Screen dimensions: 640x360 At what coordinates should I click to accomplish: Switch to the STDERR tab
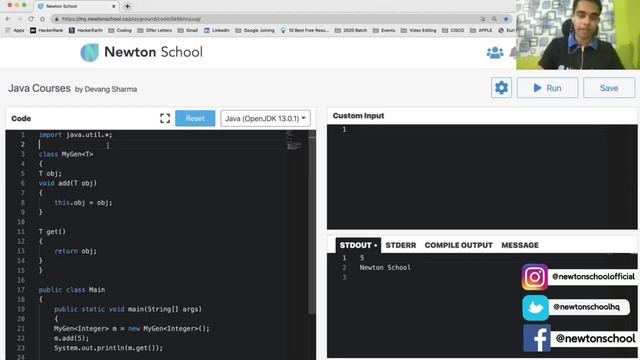click(400, 245)
